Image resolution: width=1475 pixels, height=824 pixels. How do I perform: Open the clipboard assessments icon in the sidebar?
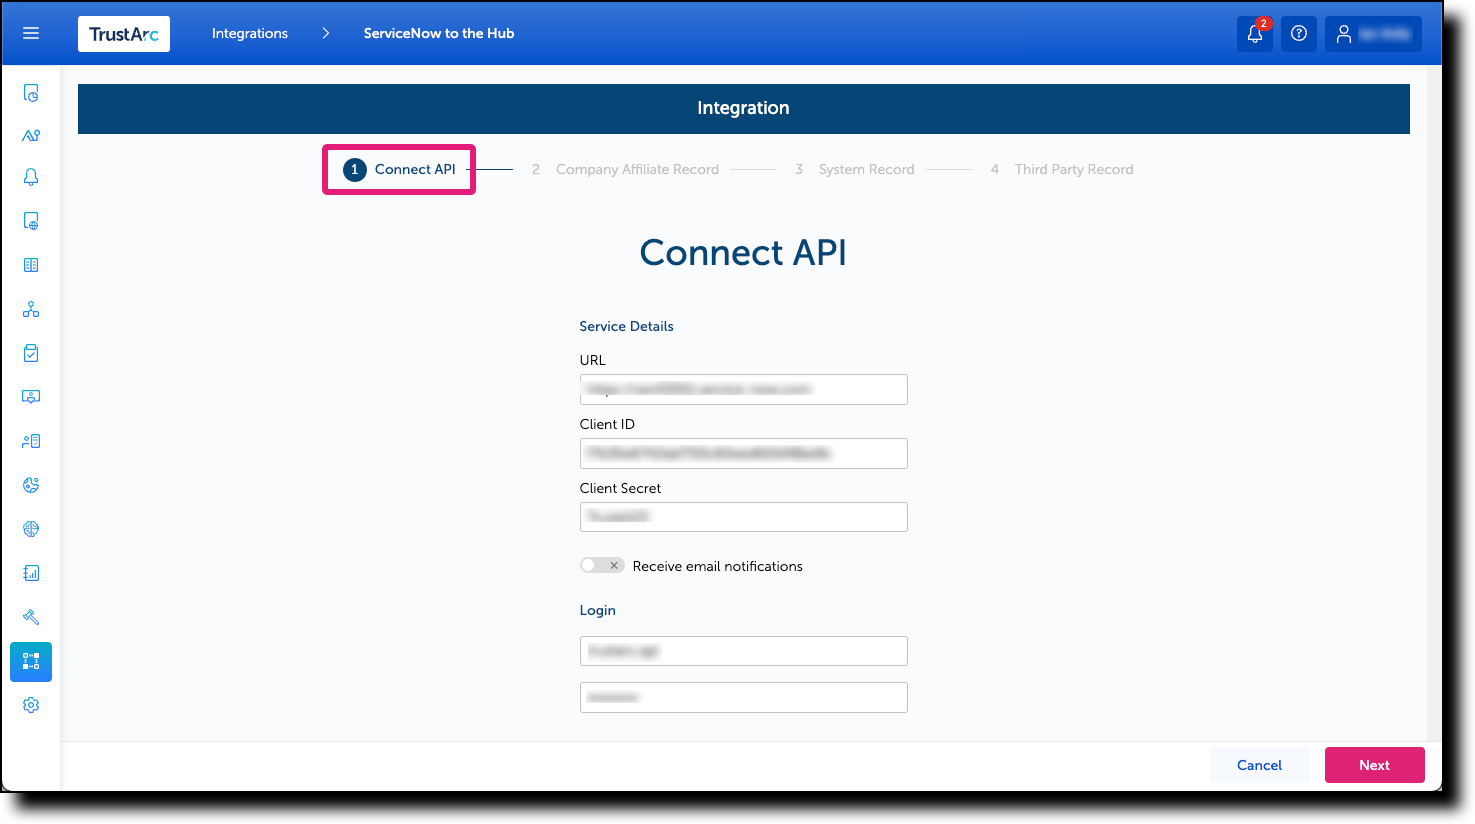(x=30, y=352)
